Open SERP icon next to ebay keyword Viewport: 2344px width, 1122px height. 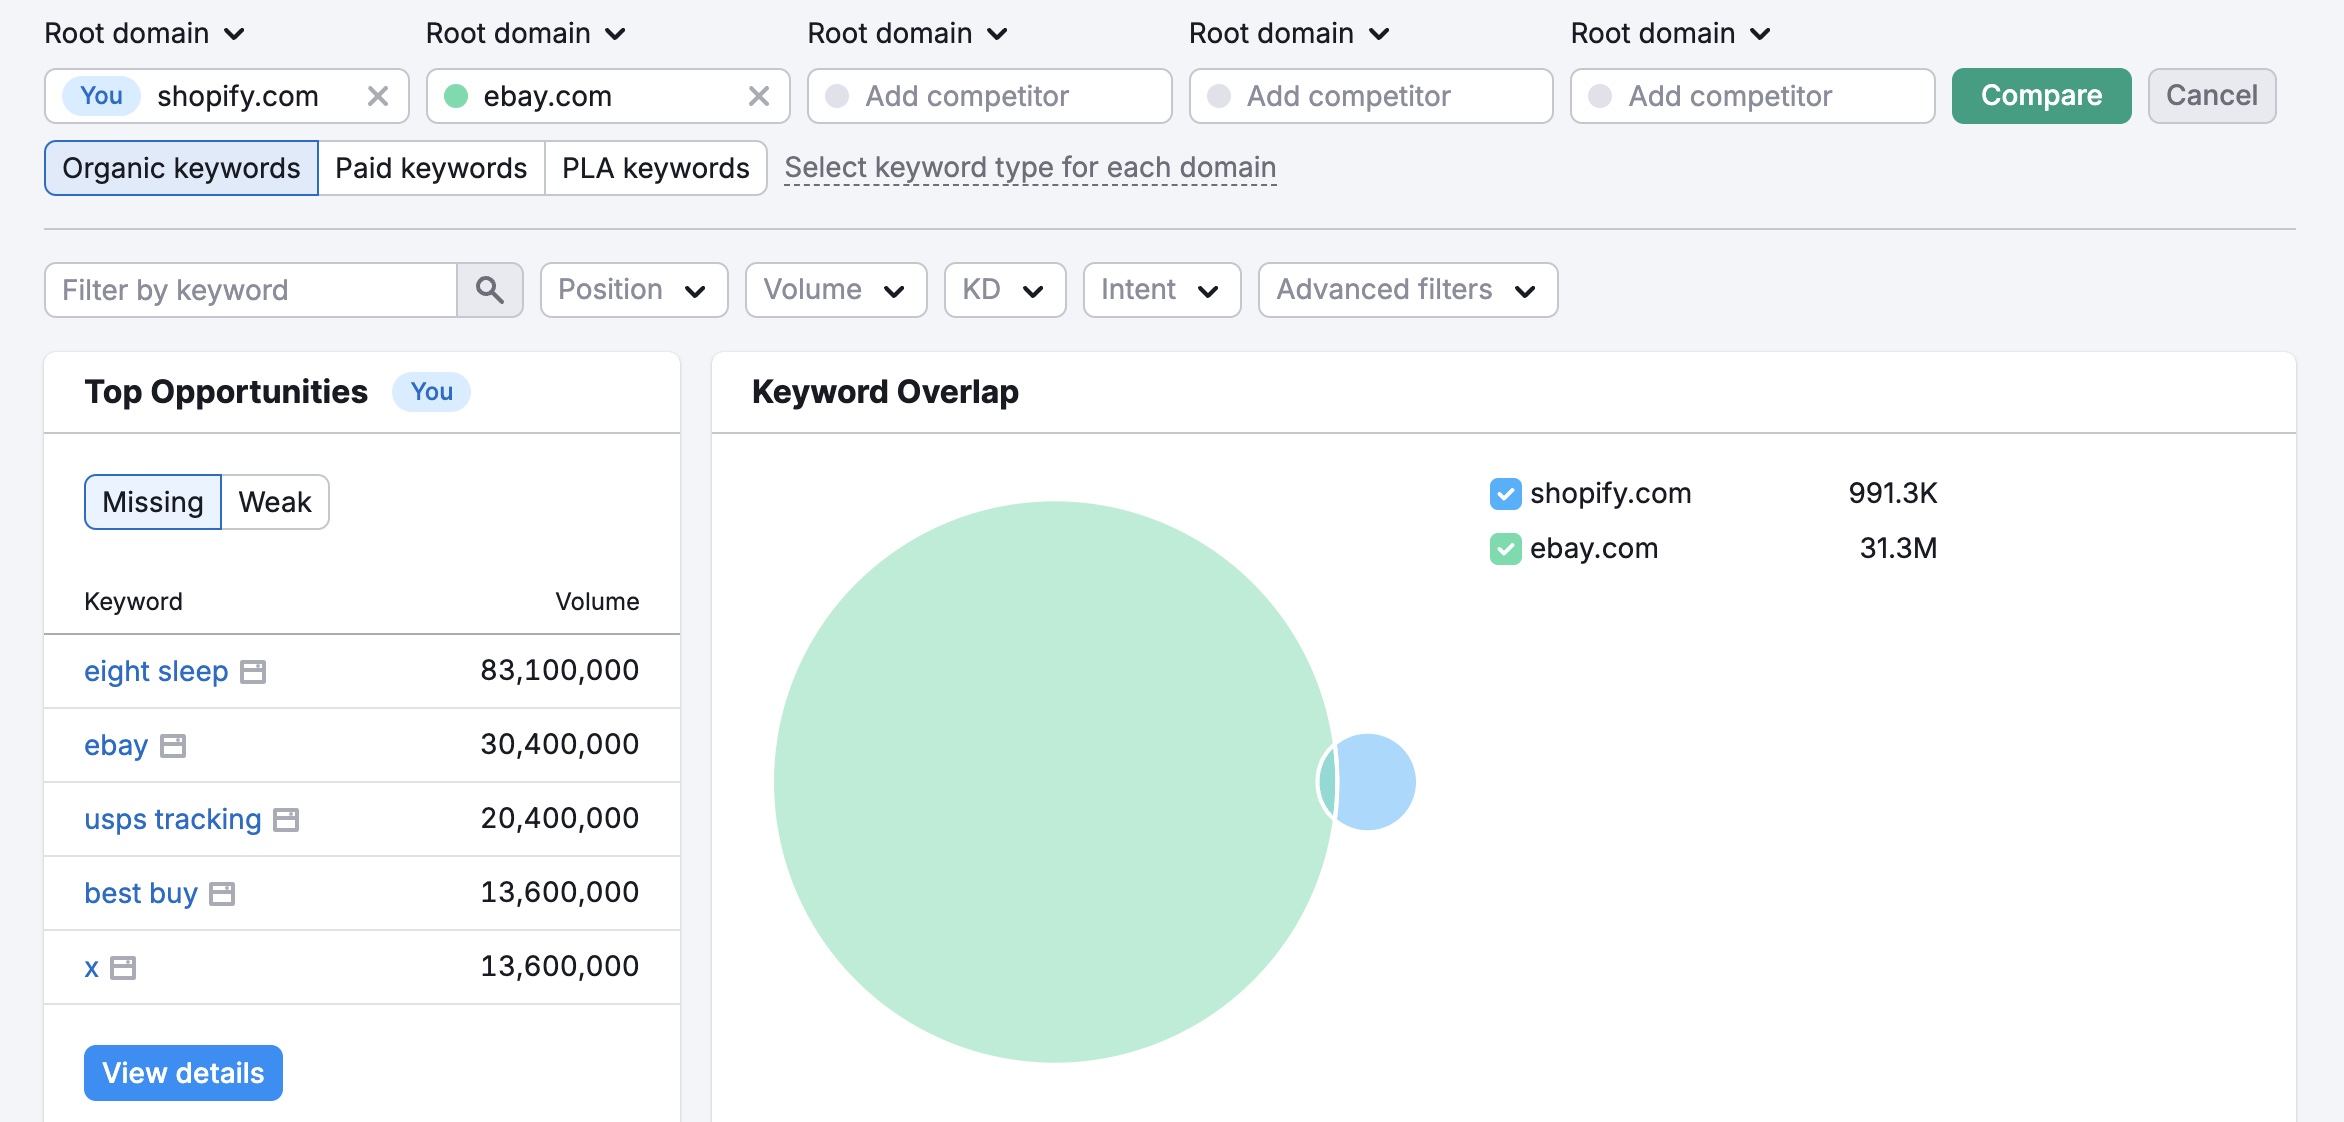pyautogui.click(x=174, y=746)
